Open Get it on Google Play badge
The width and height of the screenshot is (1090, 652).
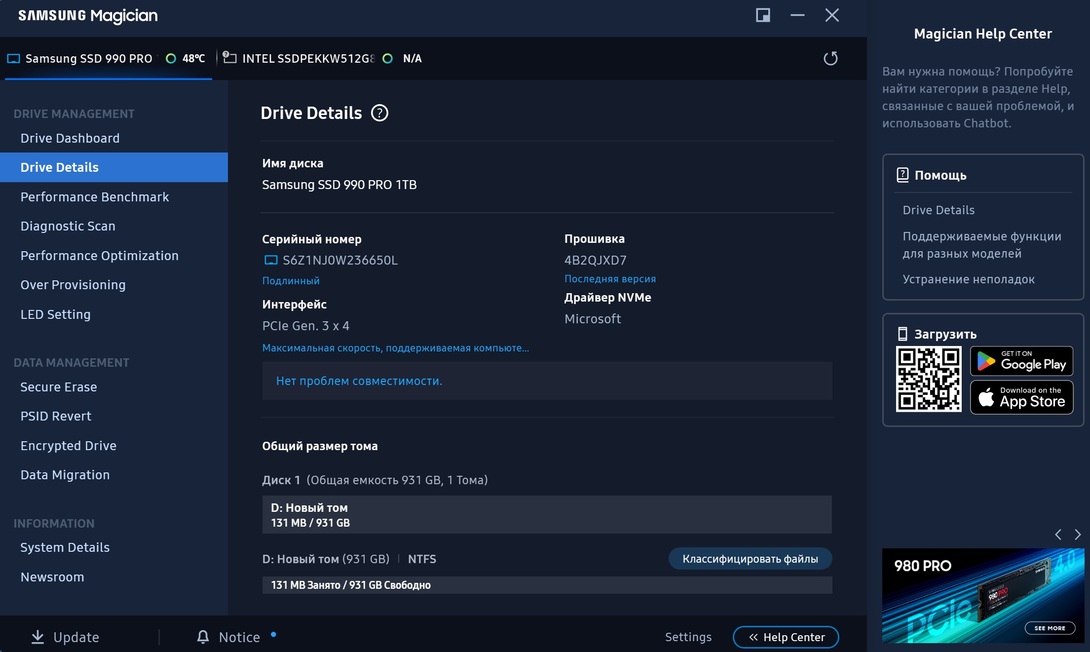coord(1021,361)
